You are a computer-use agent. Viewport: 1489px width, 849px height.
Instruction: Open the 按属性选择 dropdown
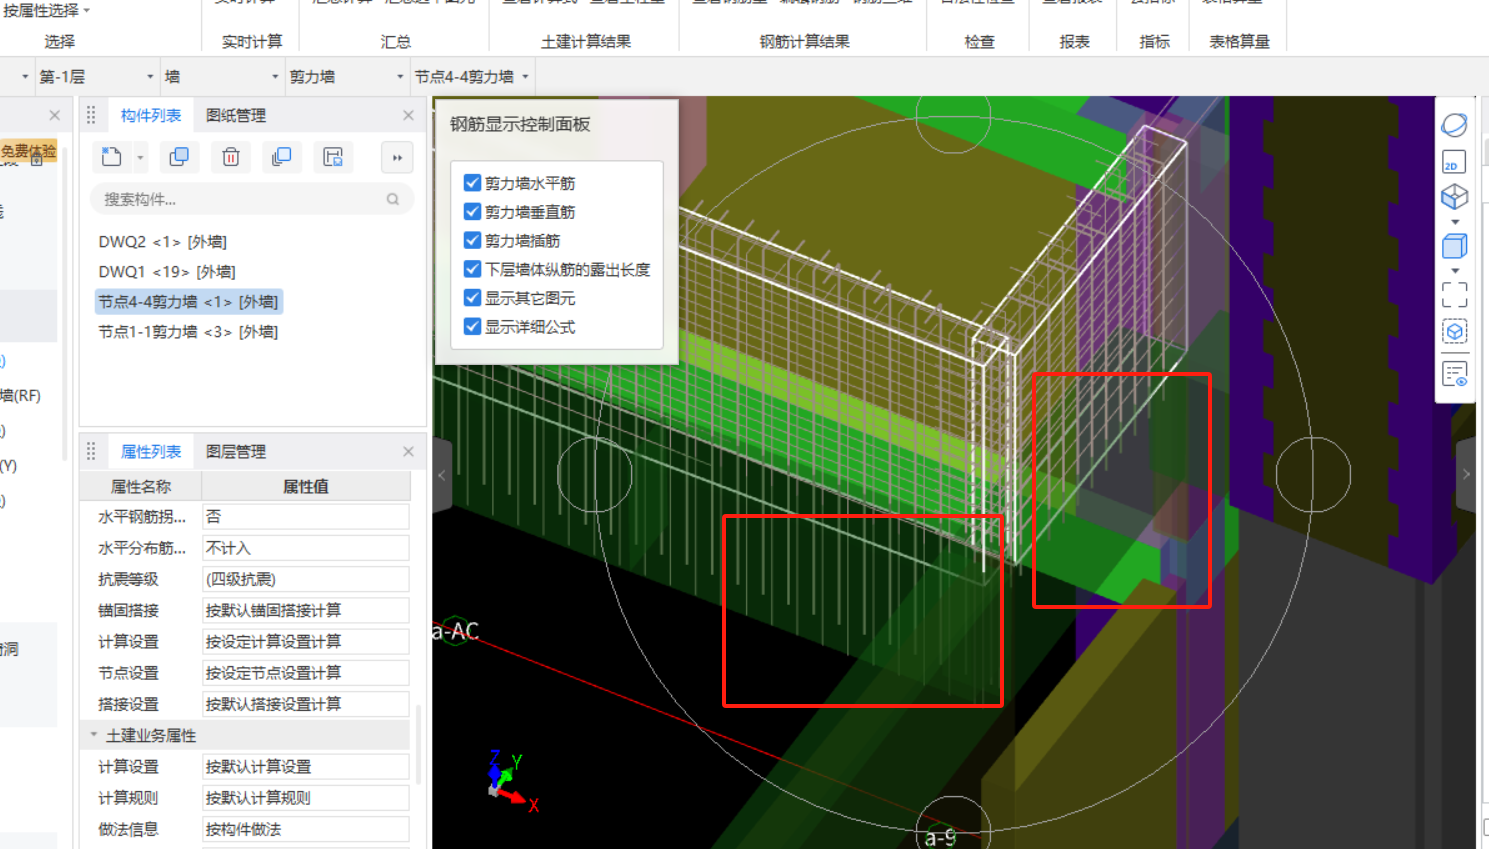click(46, 10)
